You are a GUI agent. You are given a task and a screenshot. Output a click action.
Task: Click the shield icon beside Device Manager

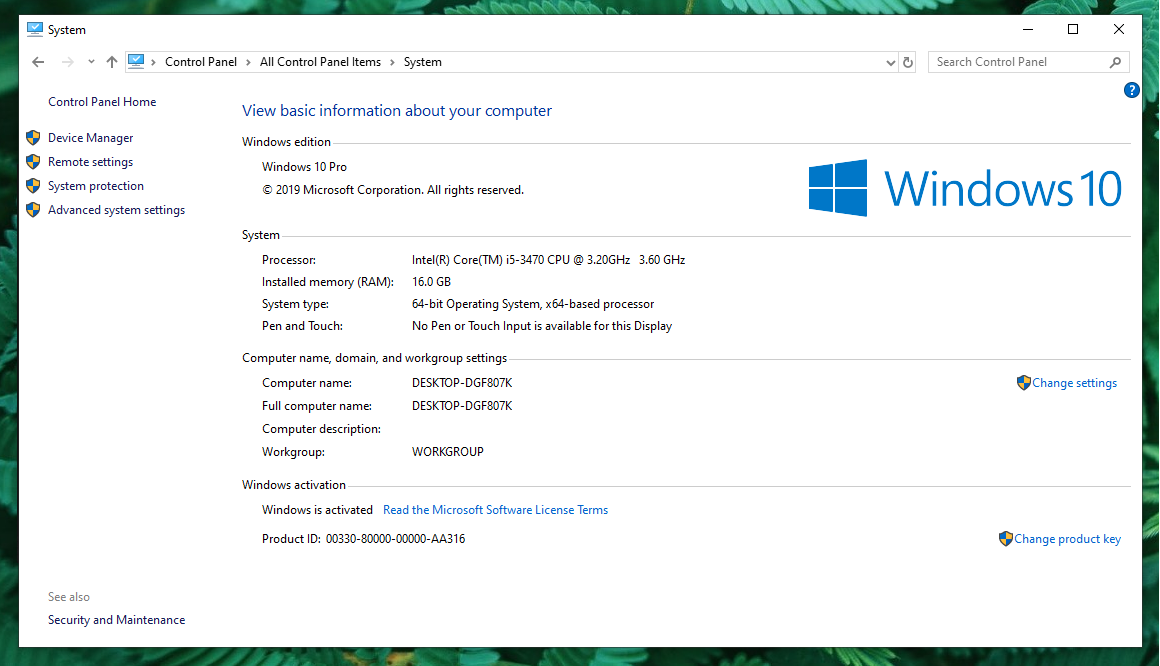(x=33, y=138)
